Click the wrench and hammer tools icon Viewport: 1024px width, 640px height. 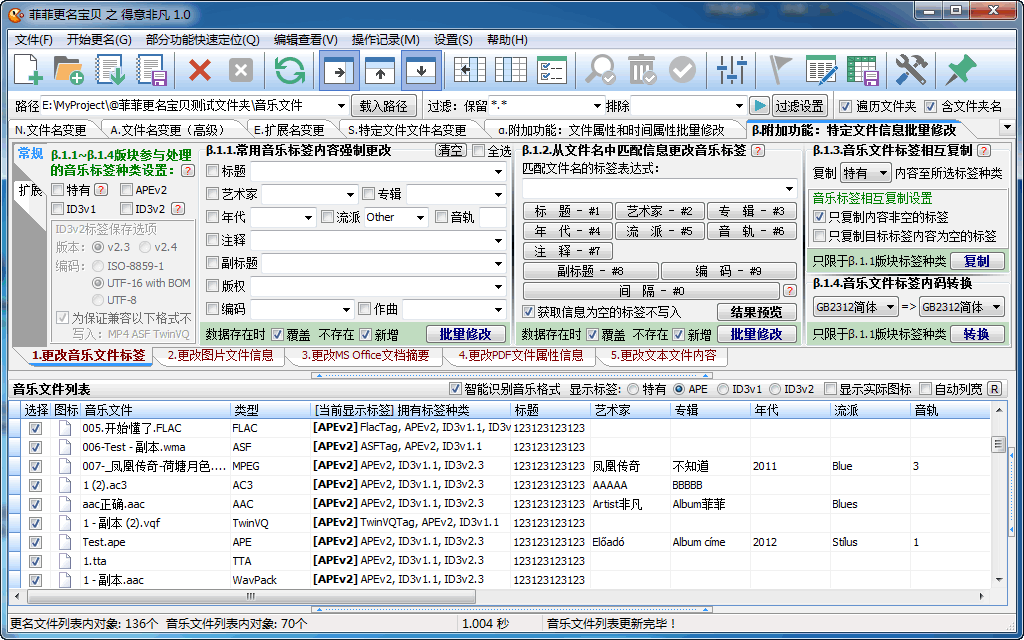[x=911, y=70]
